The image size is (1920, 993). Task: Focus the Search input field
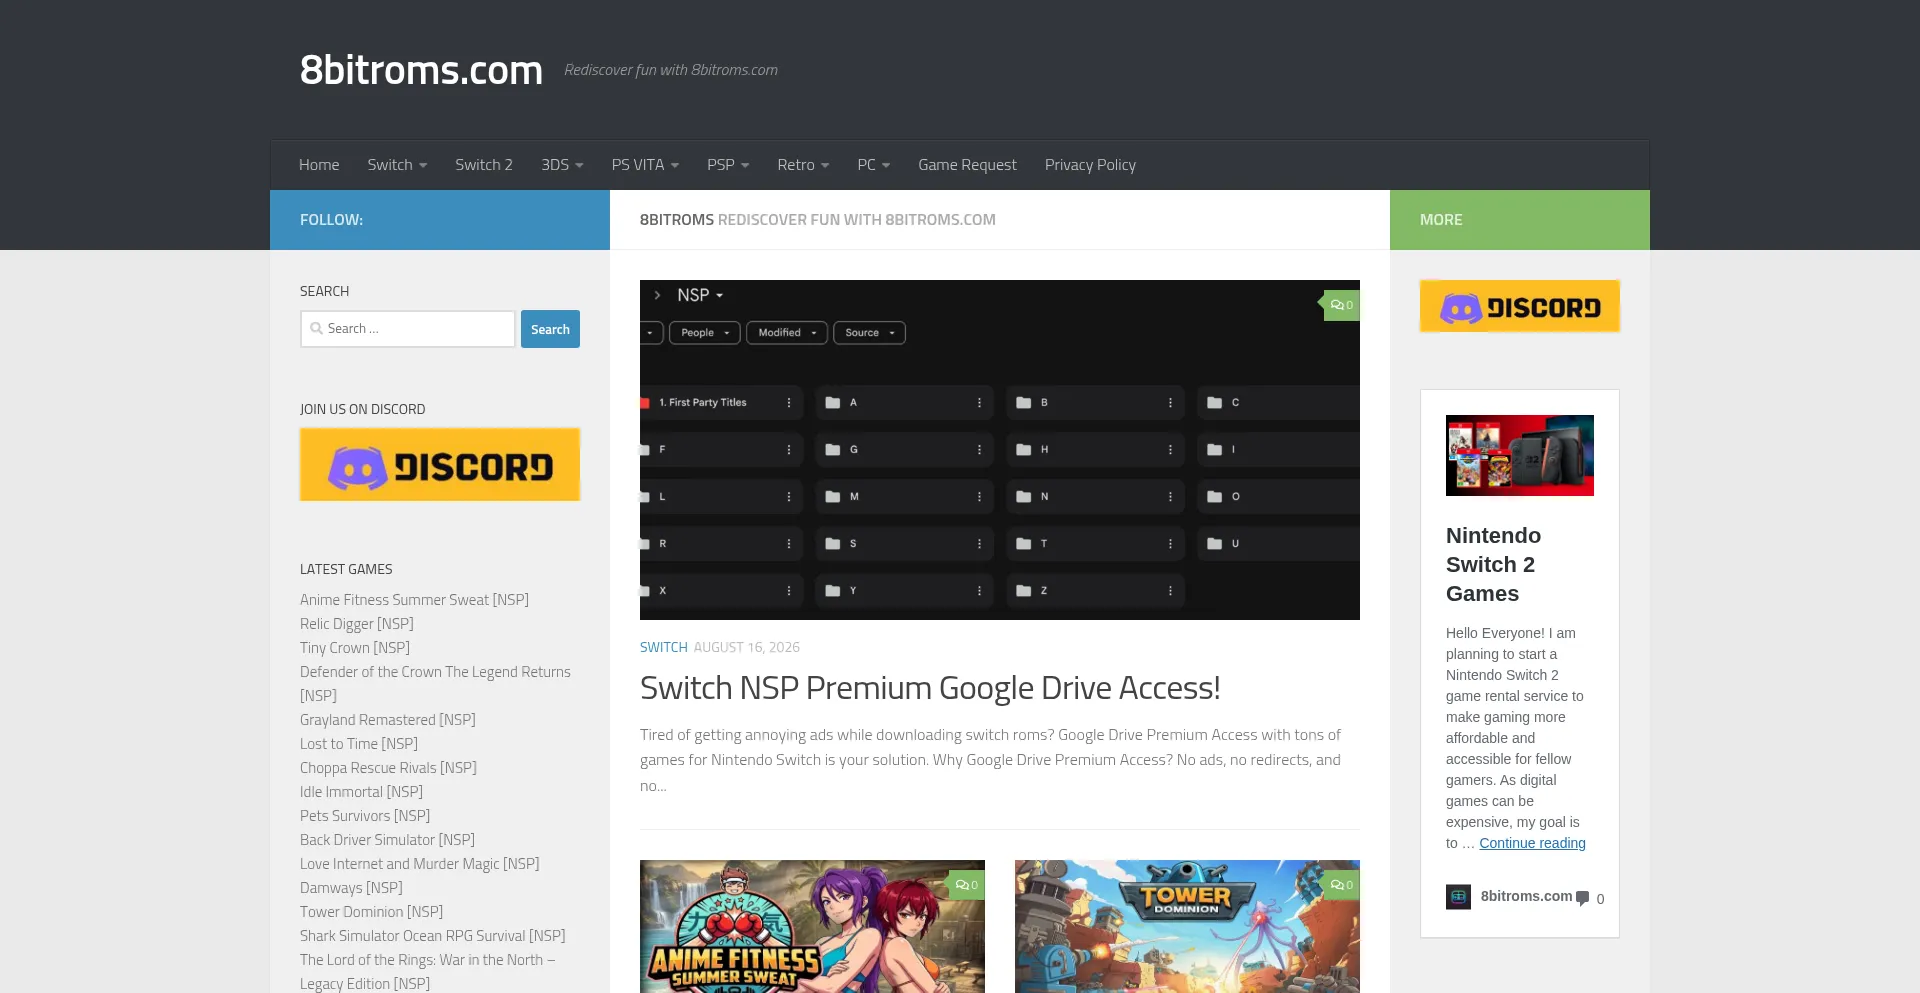coord(408,329)
